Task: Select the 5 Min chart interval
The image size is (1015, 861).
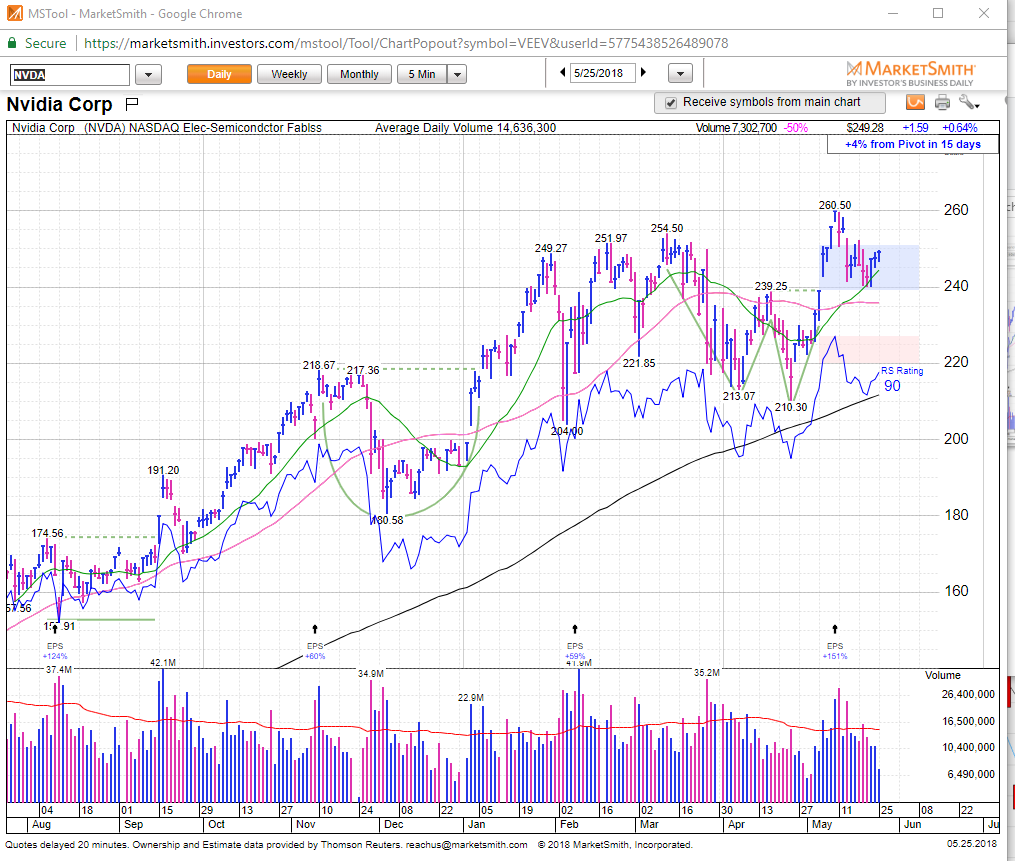Action: [422, 74]
